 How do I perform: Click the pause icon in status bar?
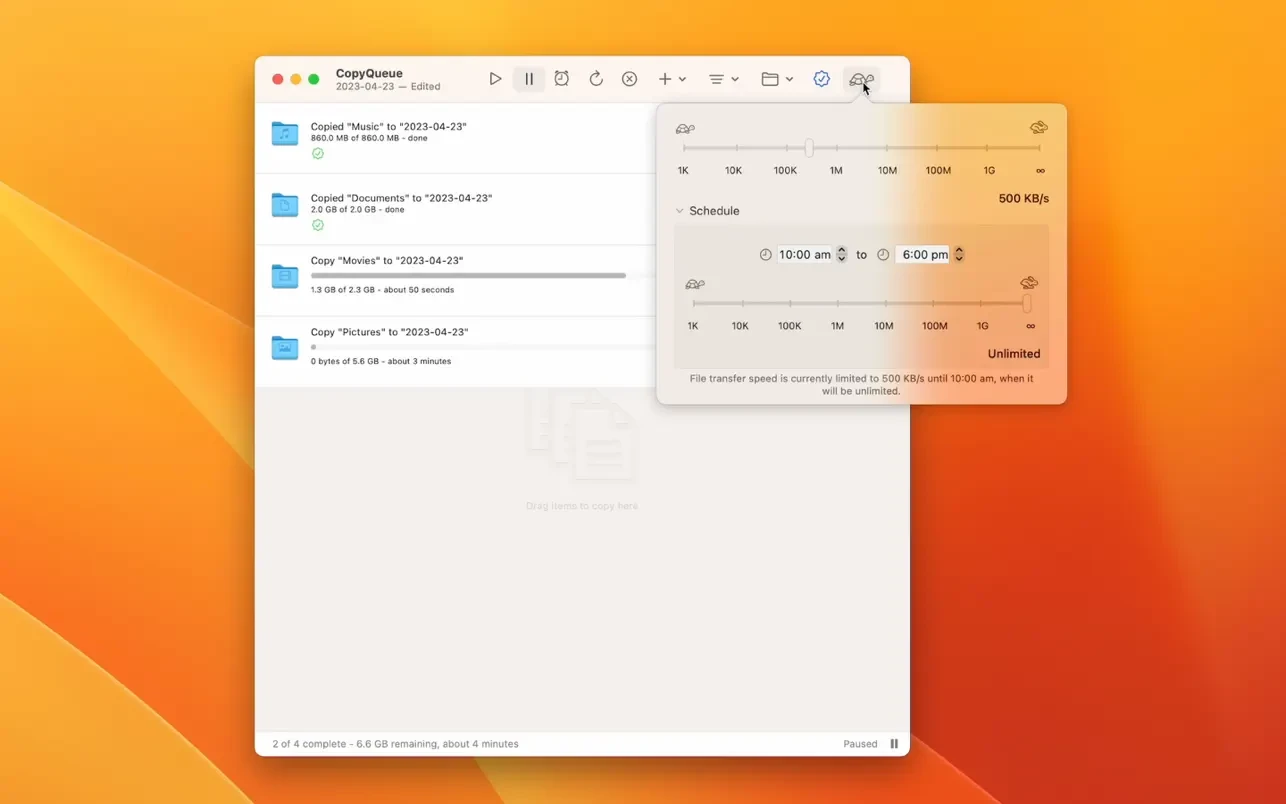tap(894, 744)
